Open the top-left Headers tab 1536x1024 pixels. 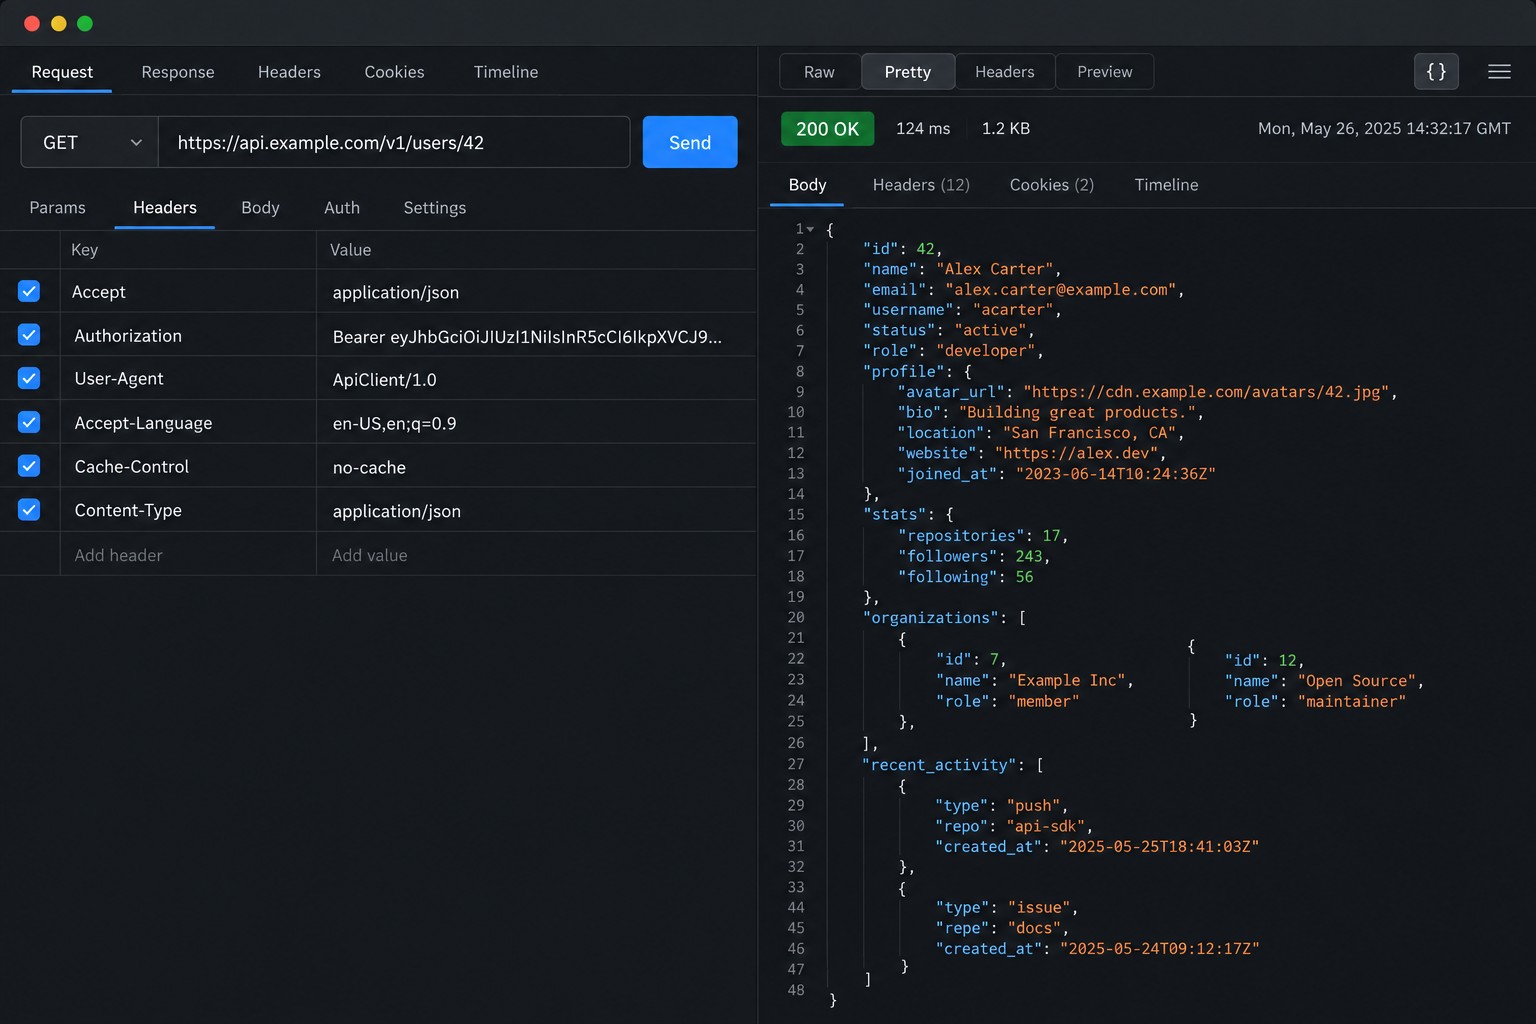pyautogui.click(x=289, y=72)
